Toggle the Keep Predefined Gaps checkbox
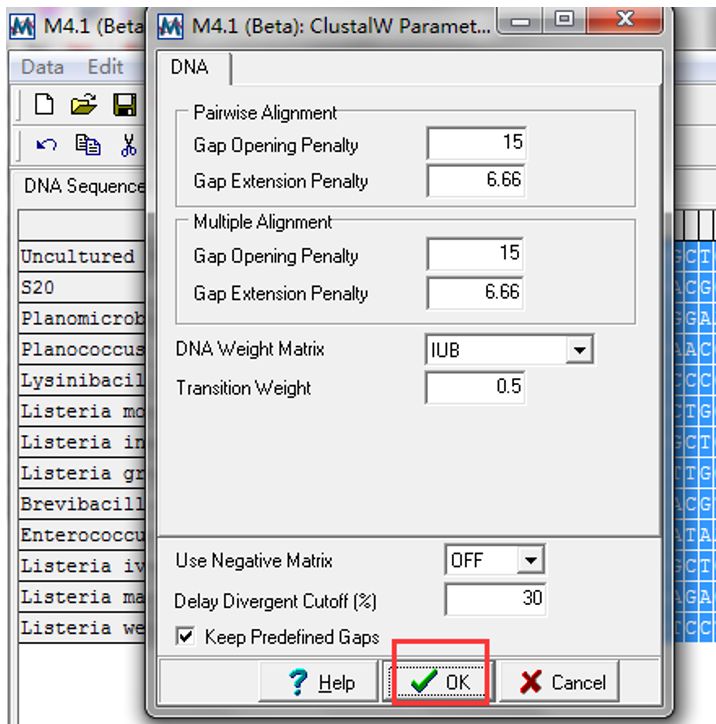 [184, 636]
